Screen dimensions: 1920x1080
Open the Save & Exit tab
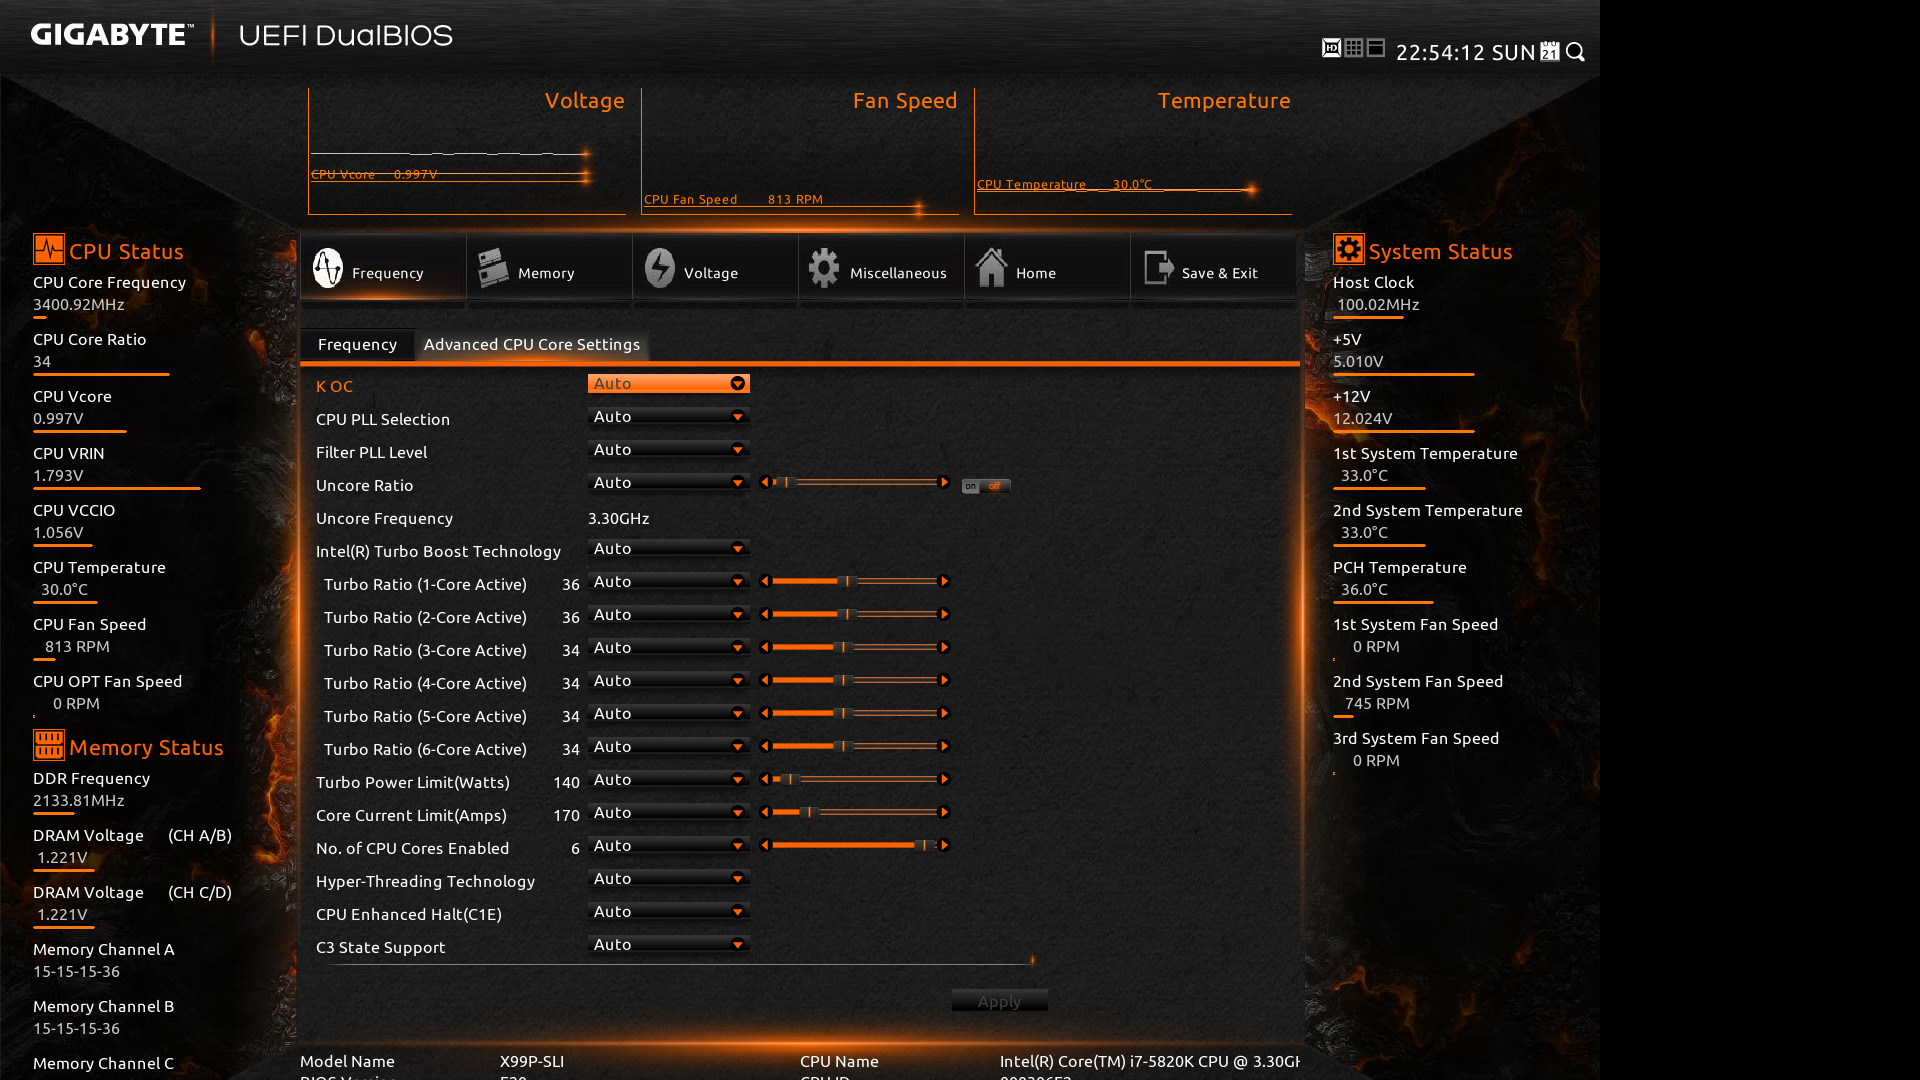pyautogui.click(x=1212, y=268)
